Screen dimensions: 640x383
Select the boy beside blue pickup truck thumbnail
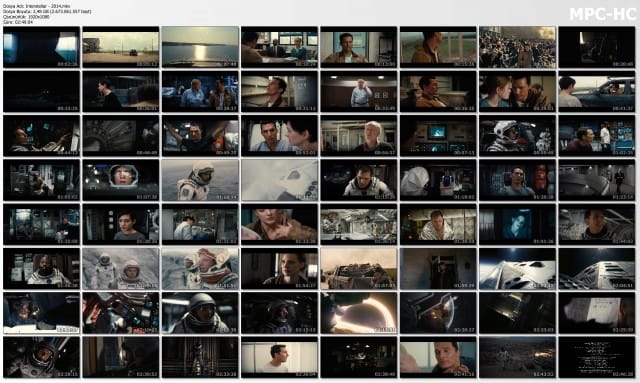coord(596,91)
